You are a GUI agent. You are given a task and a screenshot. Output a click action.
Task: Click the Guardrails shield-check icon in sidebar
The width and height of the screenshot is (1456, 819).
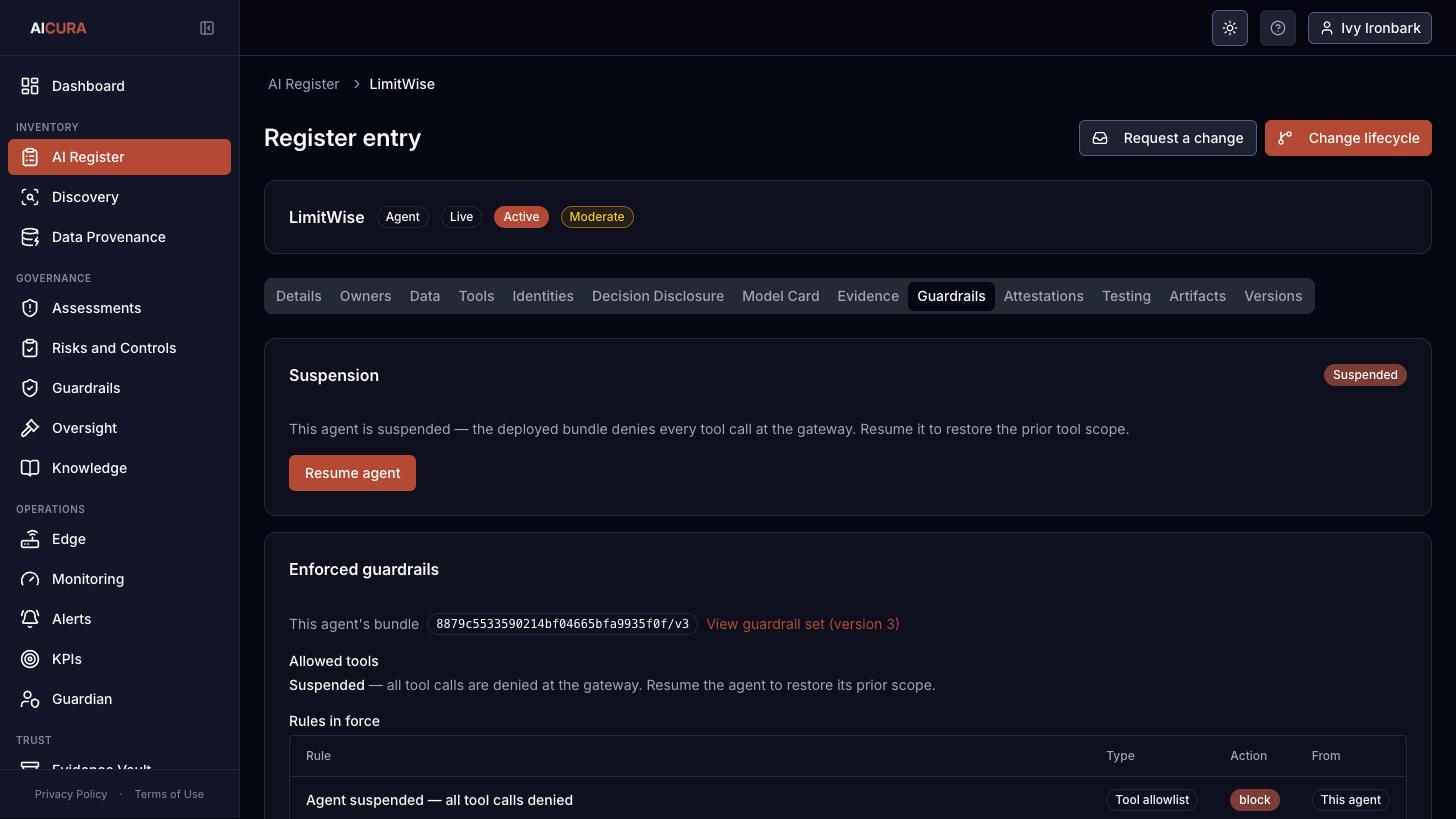tap(30, 388)
